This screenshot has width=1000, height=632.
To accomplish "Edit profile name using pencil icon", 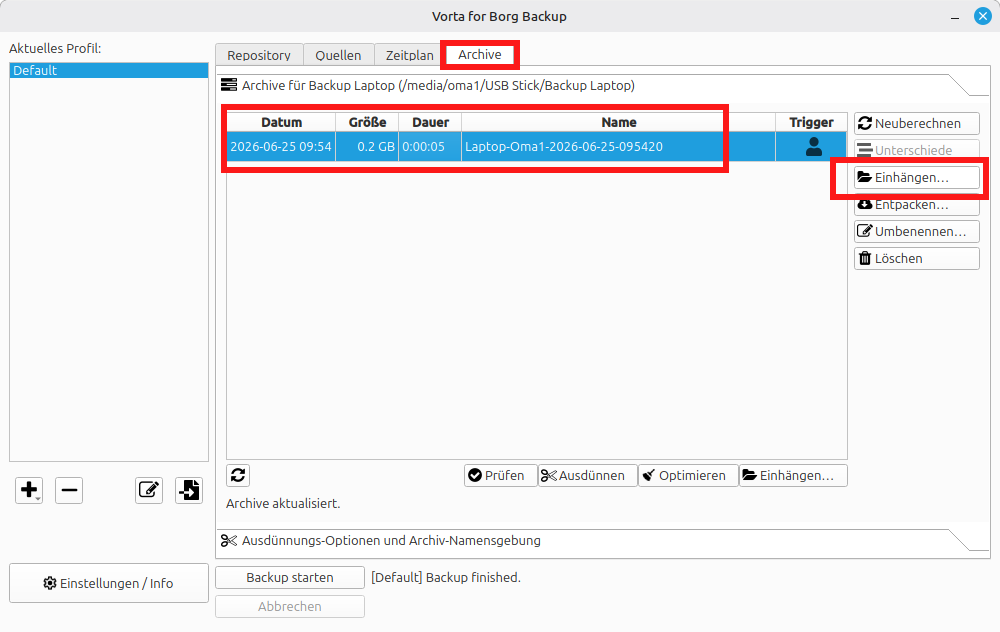I will (x=149, y=490).
